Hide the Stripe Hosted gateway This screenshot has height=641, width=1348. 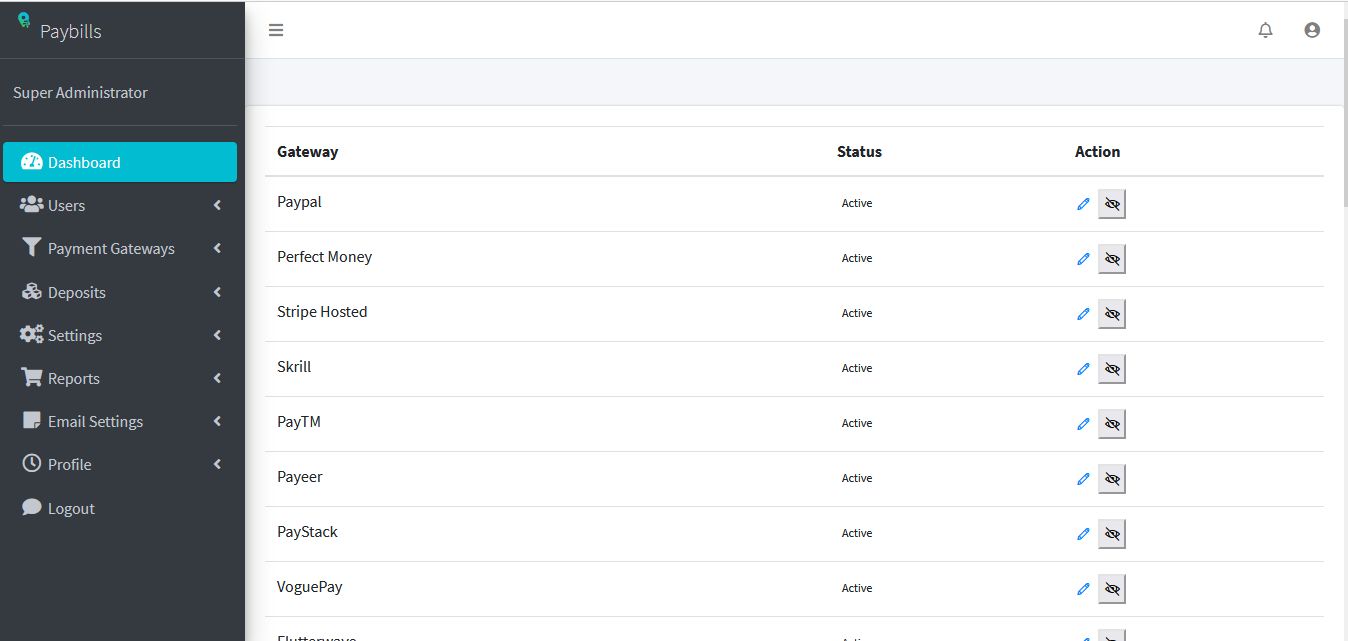(1112, 314)
